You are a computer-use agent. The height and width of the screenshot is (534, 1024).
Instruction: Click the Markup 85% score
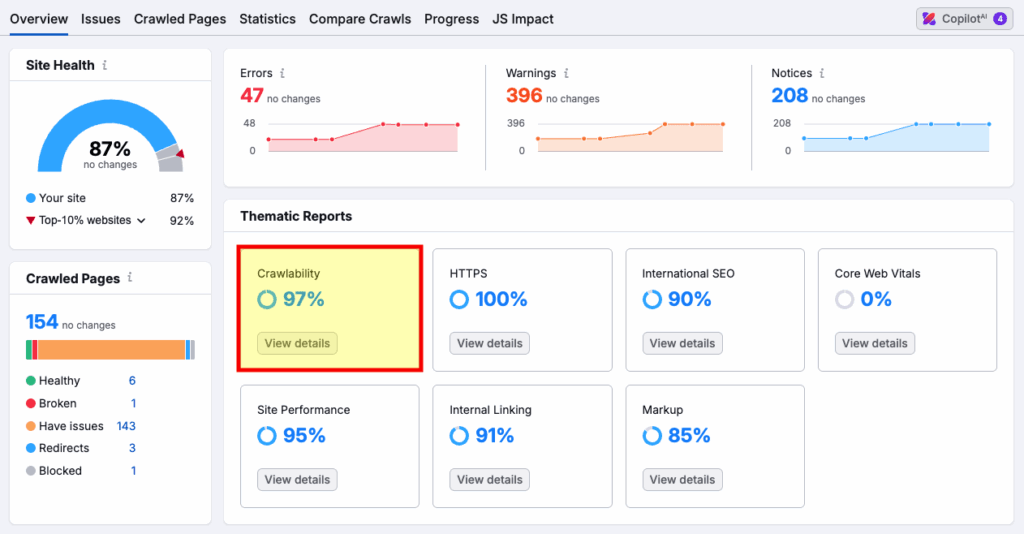[x=689, y=435]
